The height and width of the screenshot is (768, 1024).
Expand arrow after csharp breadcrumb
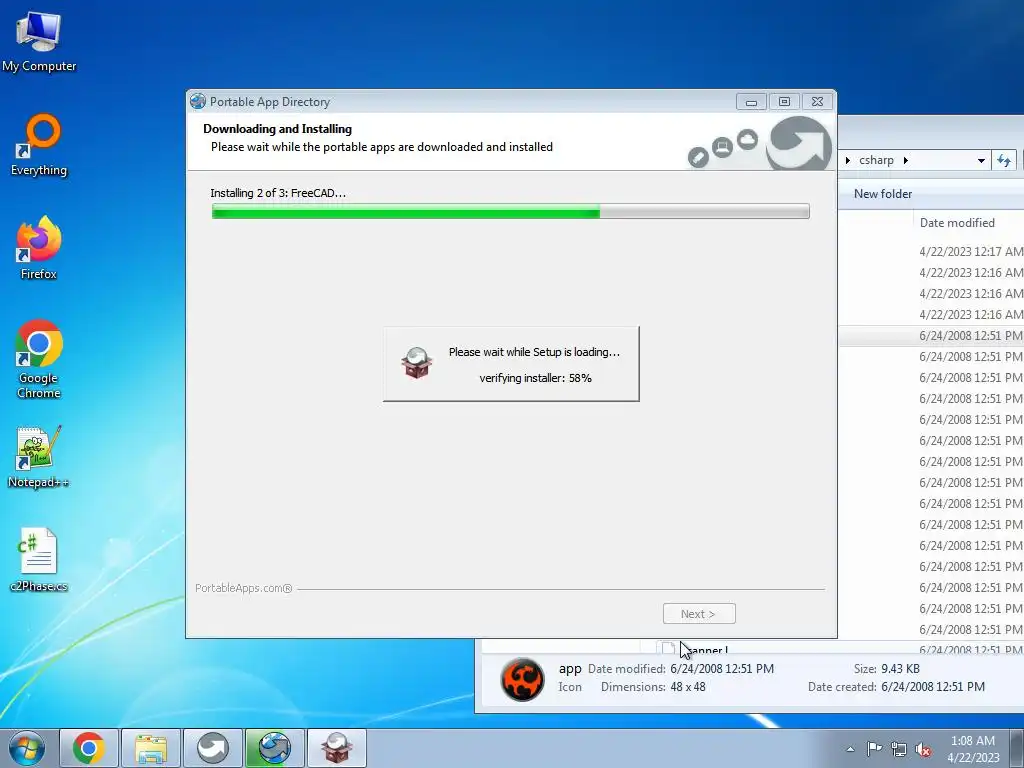click(x=905, y=161)
